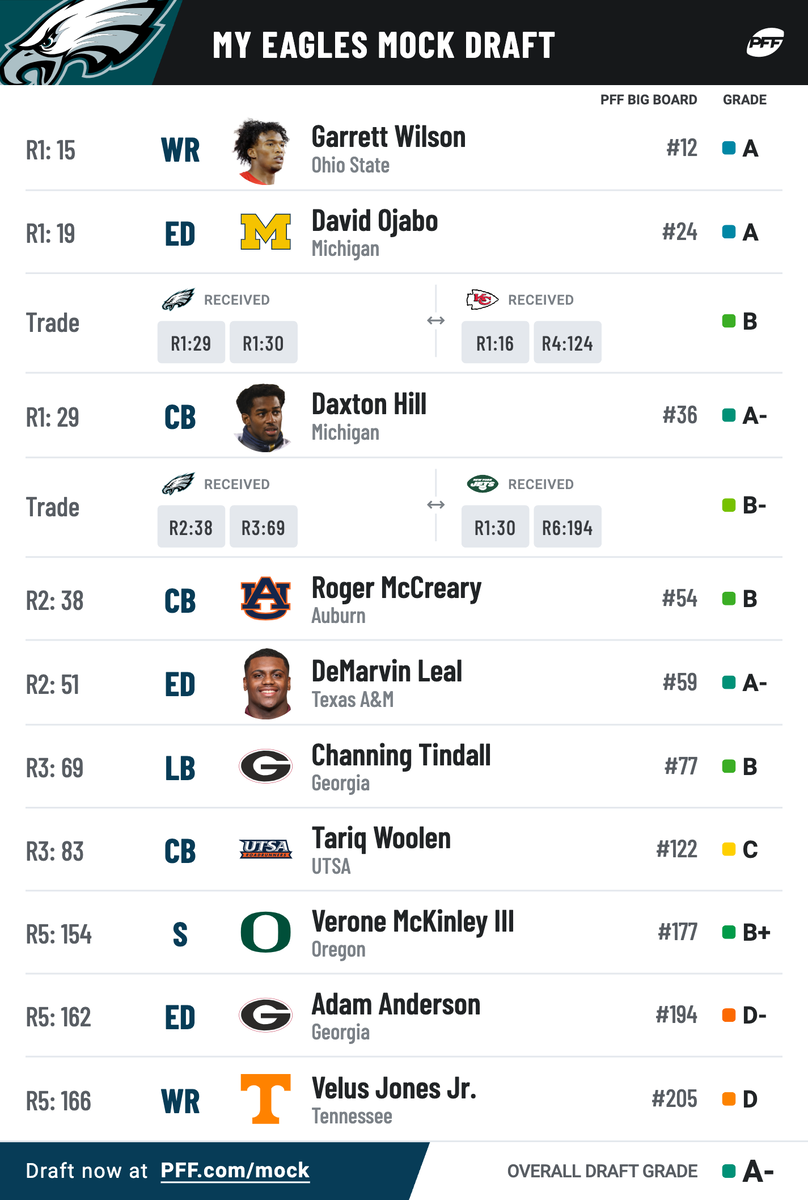Click the UTSA logo next to Tariq Woolen
This screenshot has height=1200, width=808.
(x=265, y=850)
